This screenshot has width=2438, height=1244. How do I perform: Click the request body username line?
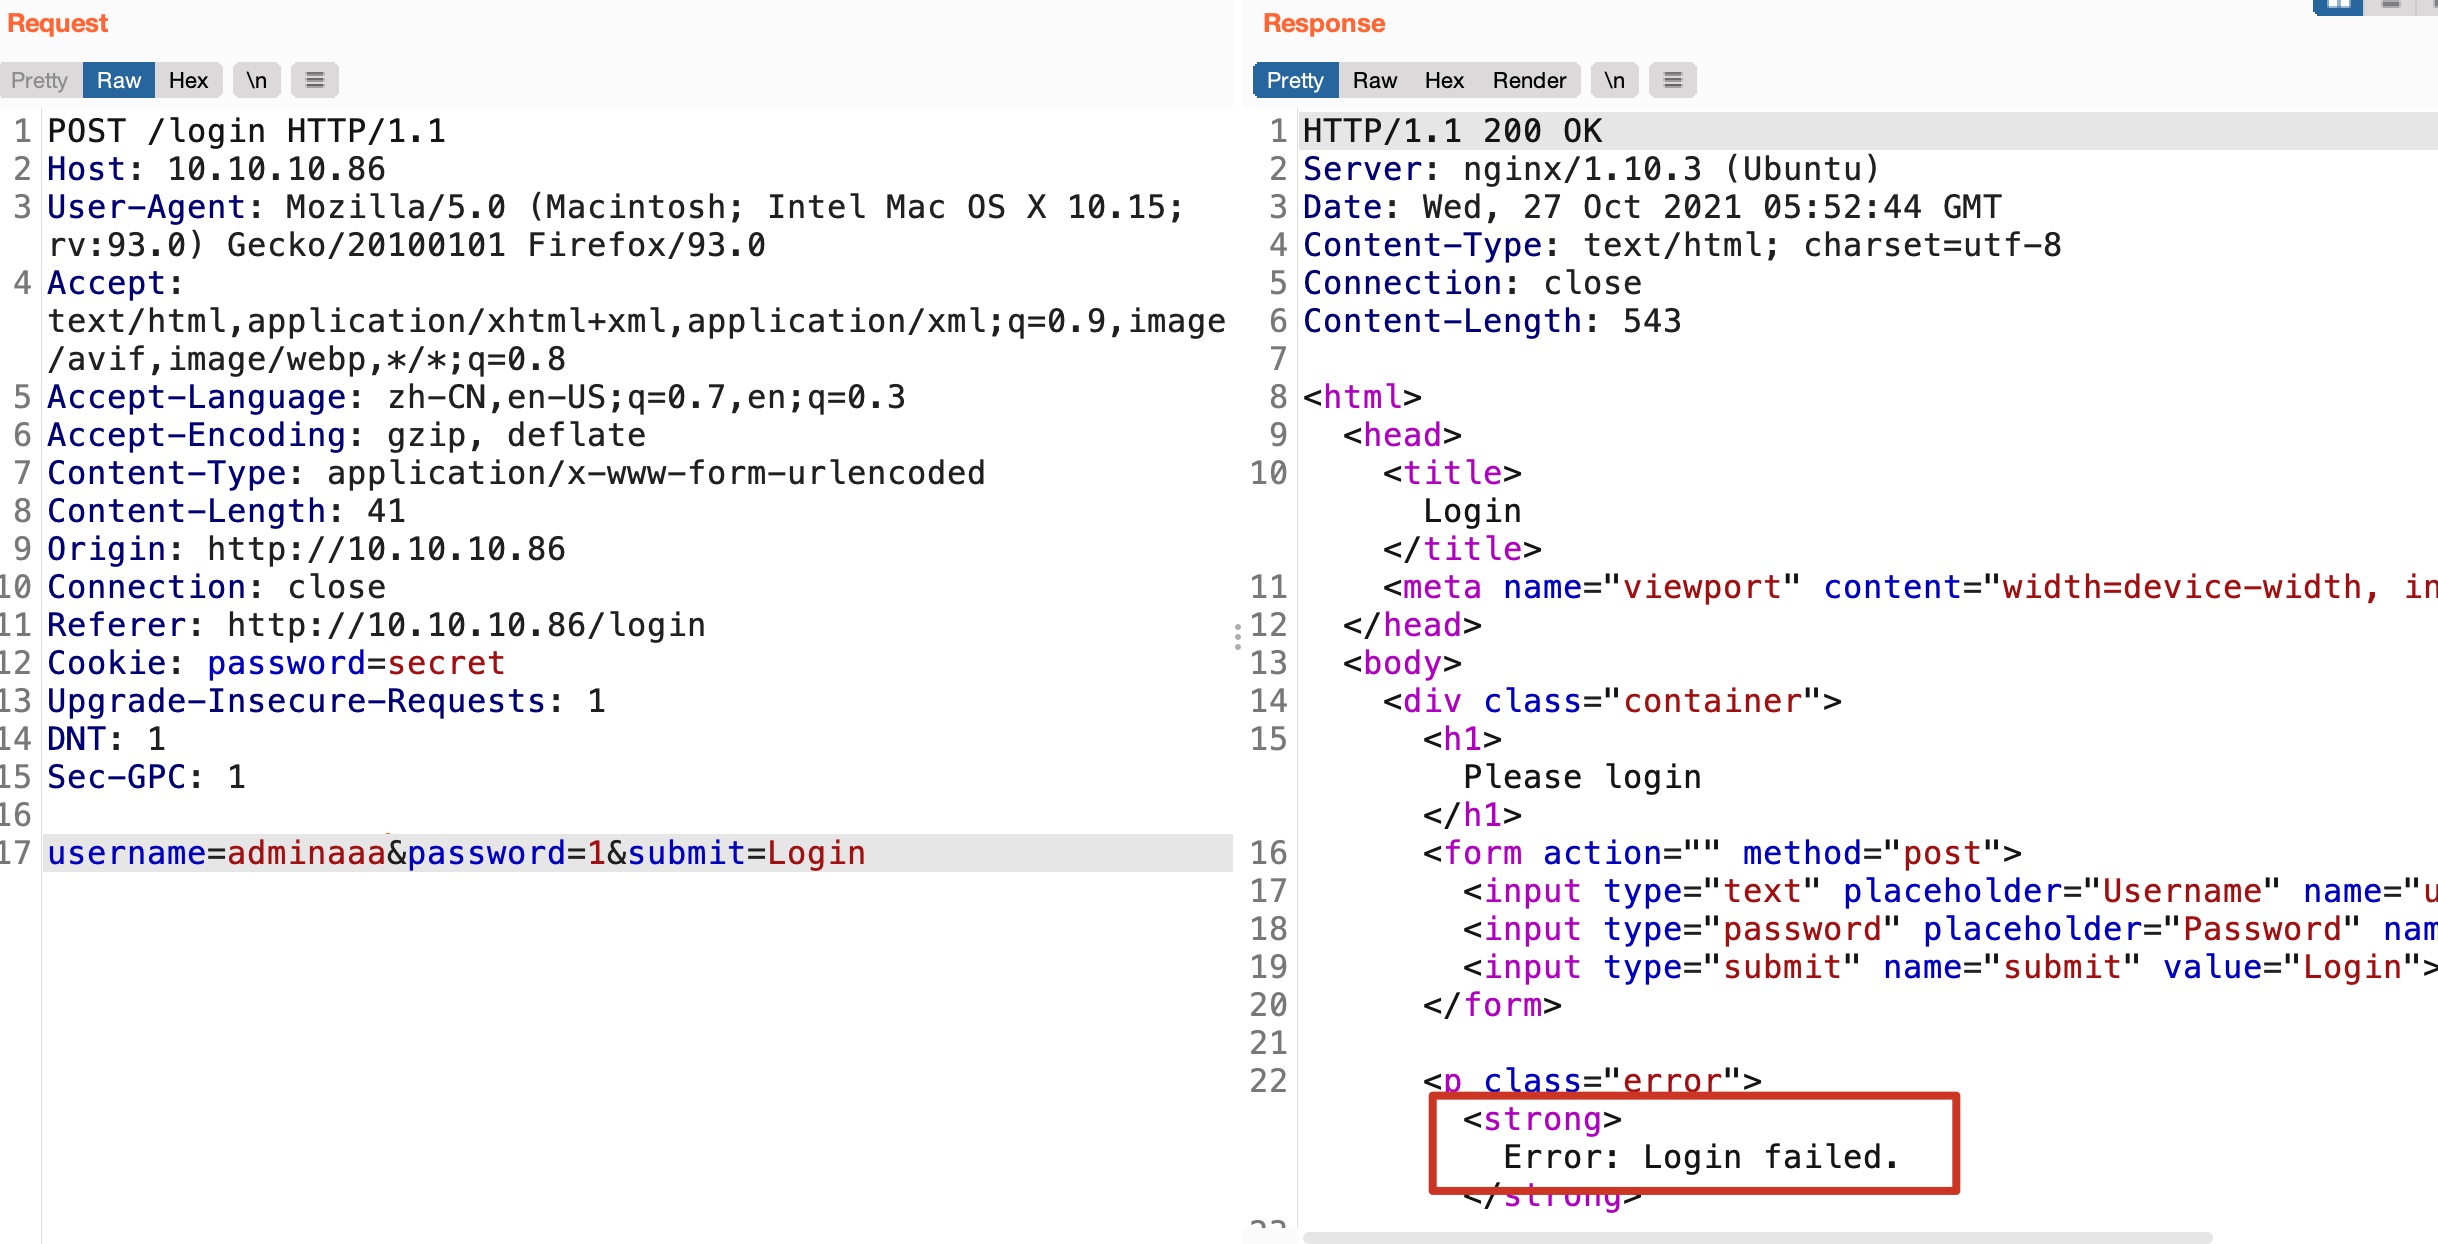pos(456,853)
